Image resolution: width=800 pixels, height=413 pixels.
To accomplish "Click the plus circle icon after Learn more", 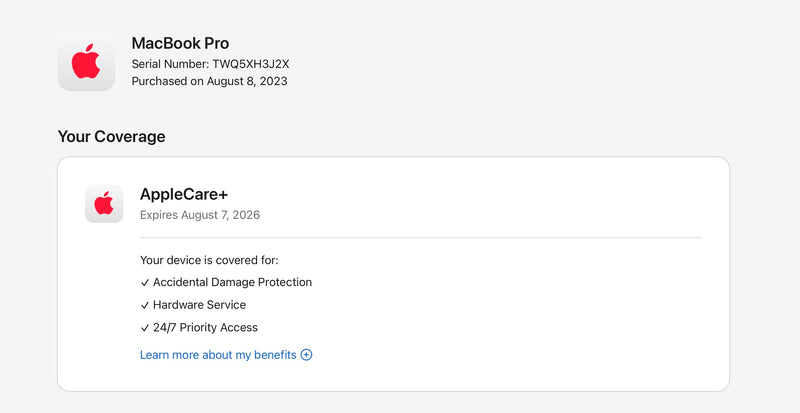I will [x=307, y=355].
